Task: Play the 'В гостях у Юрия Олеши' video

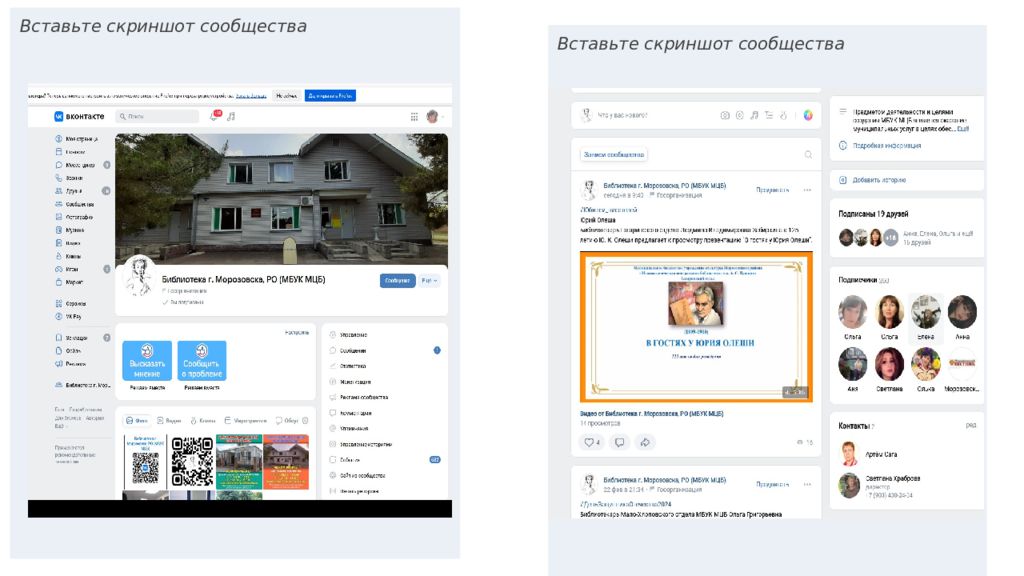Action: coord(697,327)
